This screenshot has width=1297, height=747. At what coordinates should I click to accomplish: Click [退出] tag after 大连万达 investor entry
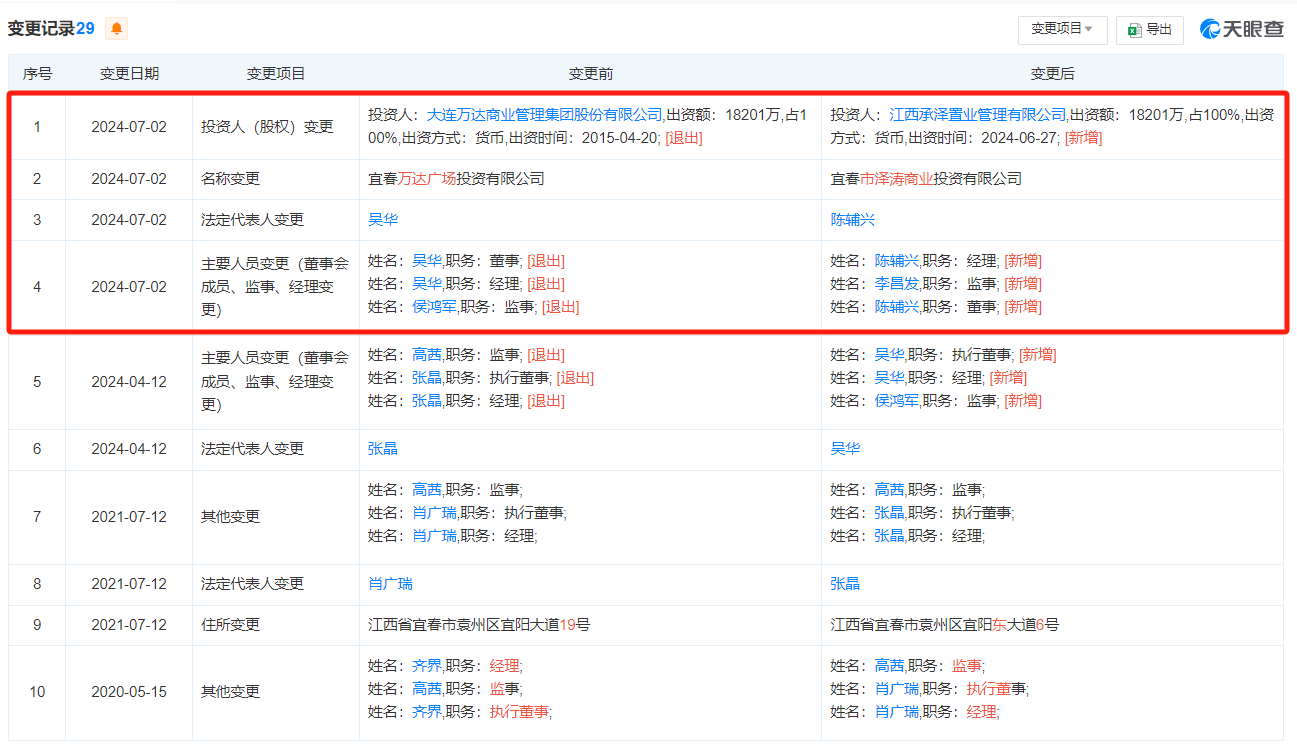pos(684,138)
